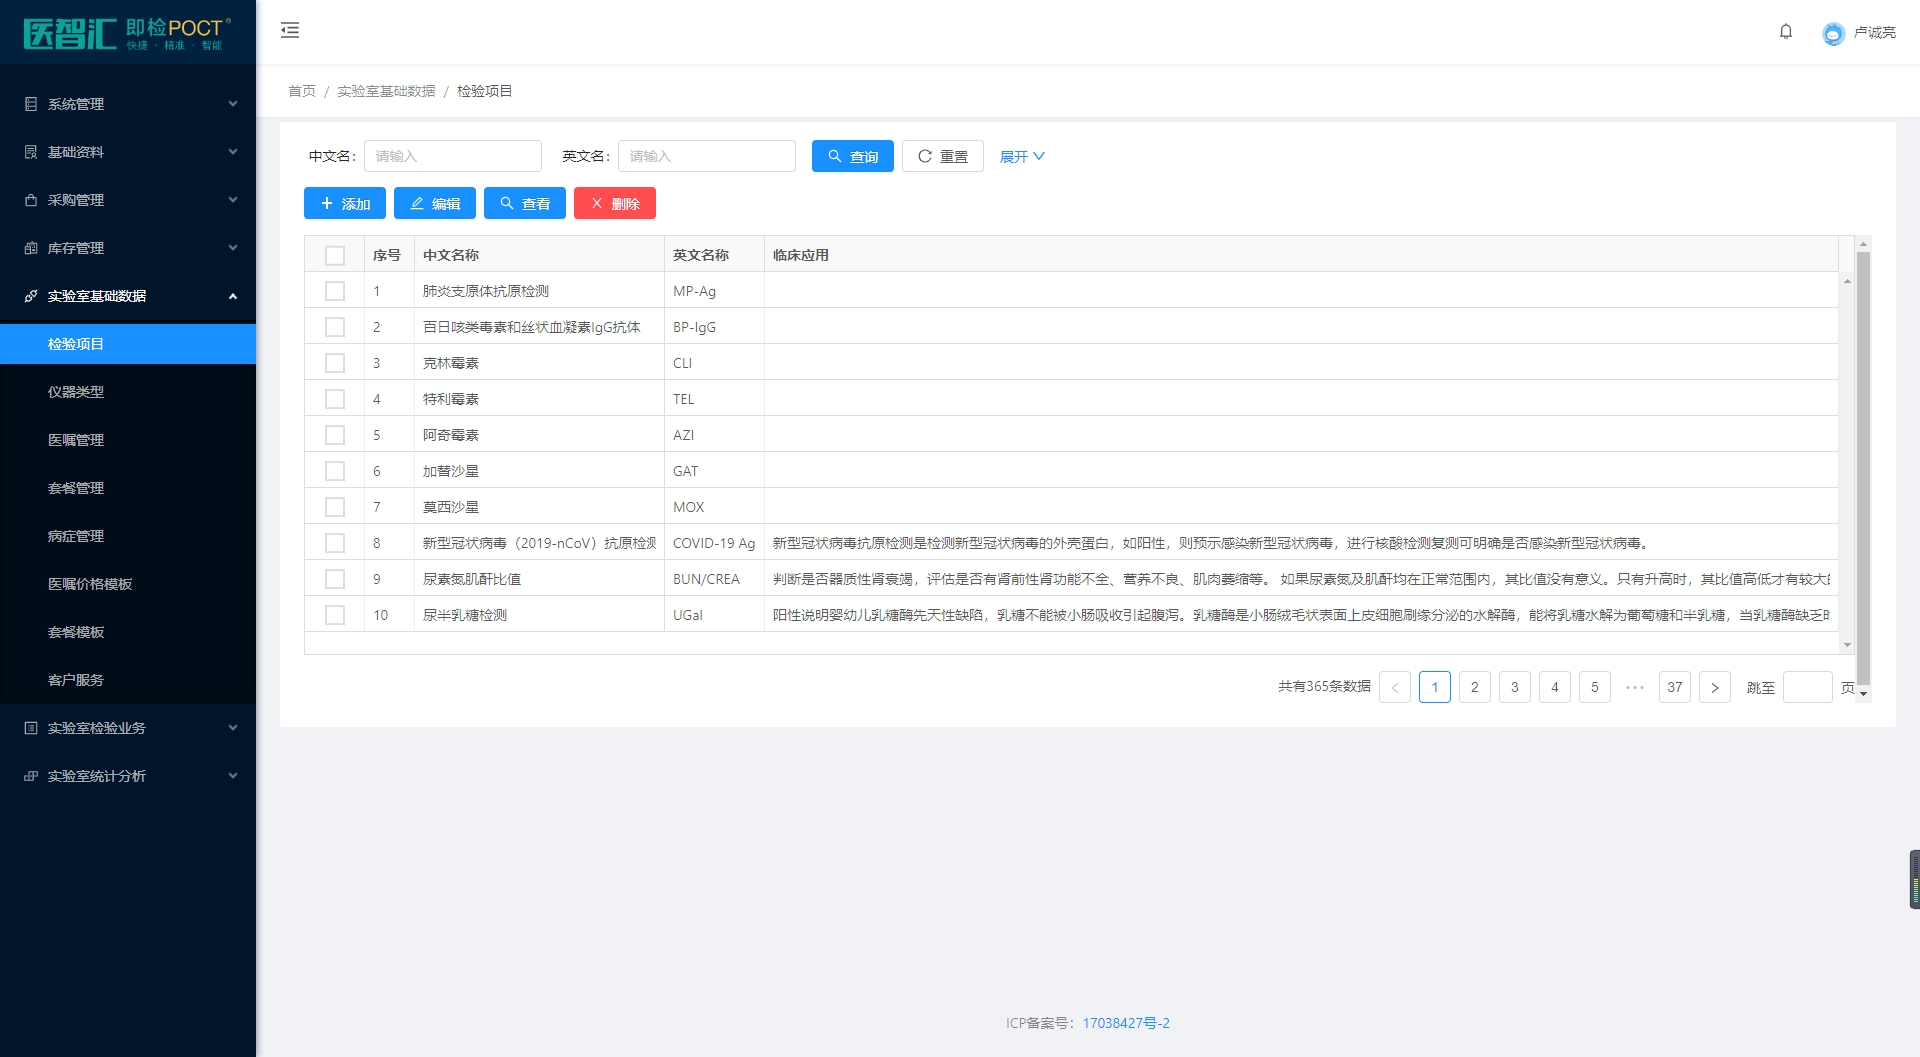Select the 克林霉素 row checkbox
Screen dimensions: 1920x1057
pyautogui.click(x=335, y=363)
